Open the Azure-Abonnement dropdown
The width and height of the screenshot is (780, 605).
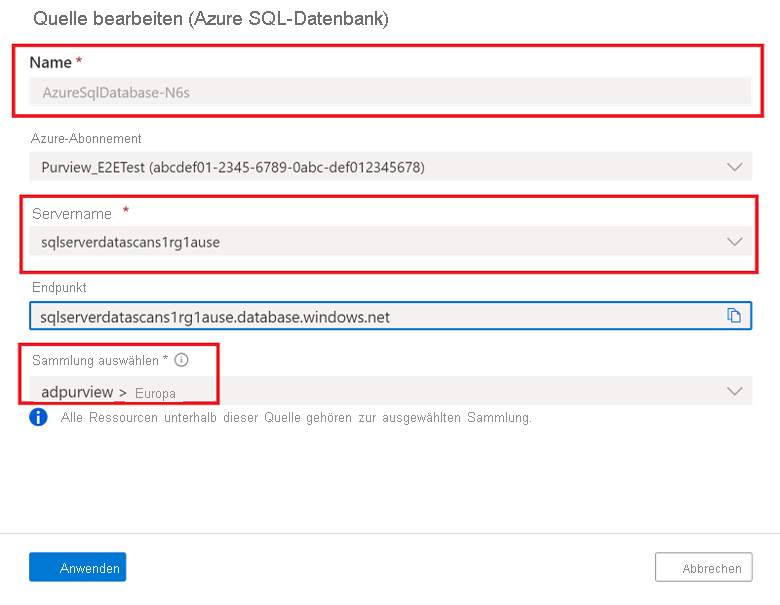point(390,167)
